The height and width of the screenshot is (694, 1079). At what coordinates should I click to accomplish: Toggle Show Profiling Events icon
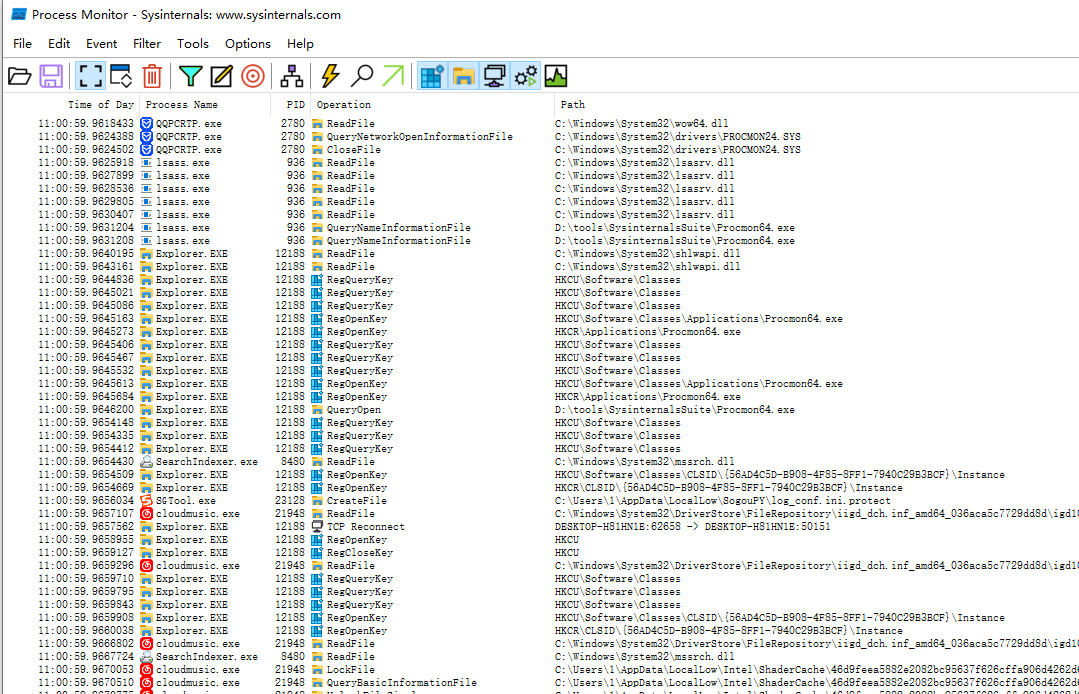[556, 76]
